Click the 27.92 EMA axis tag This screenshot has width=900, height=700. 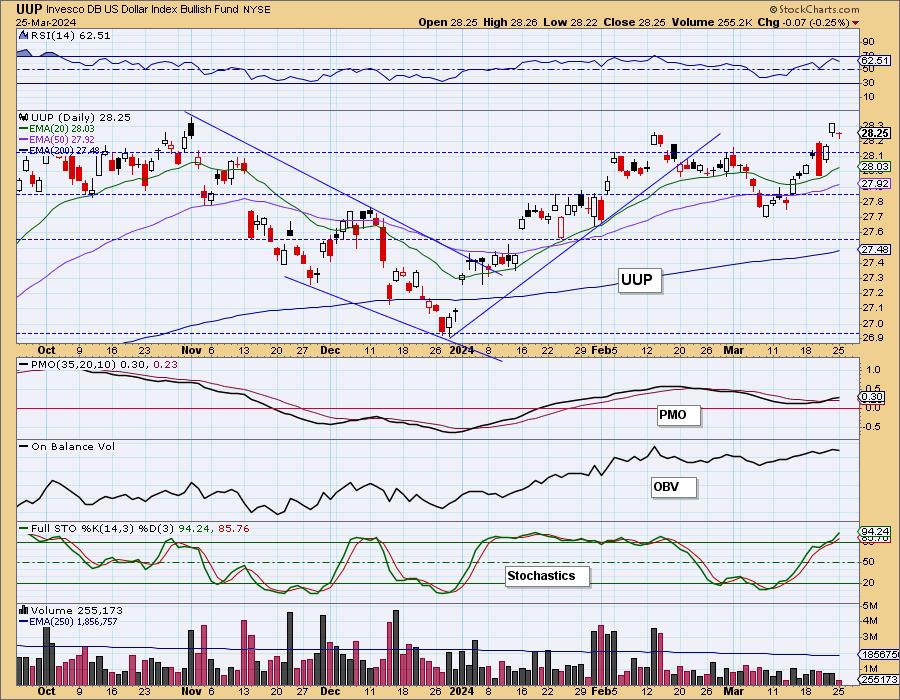(875, 184)
